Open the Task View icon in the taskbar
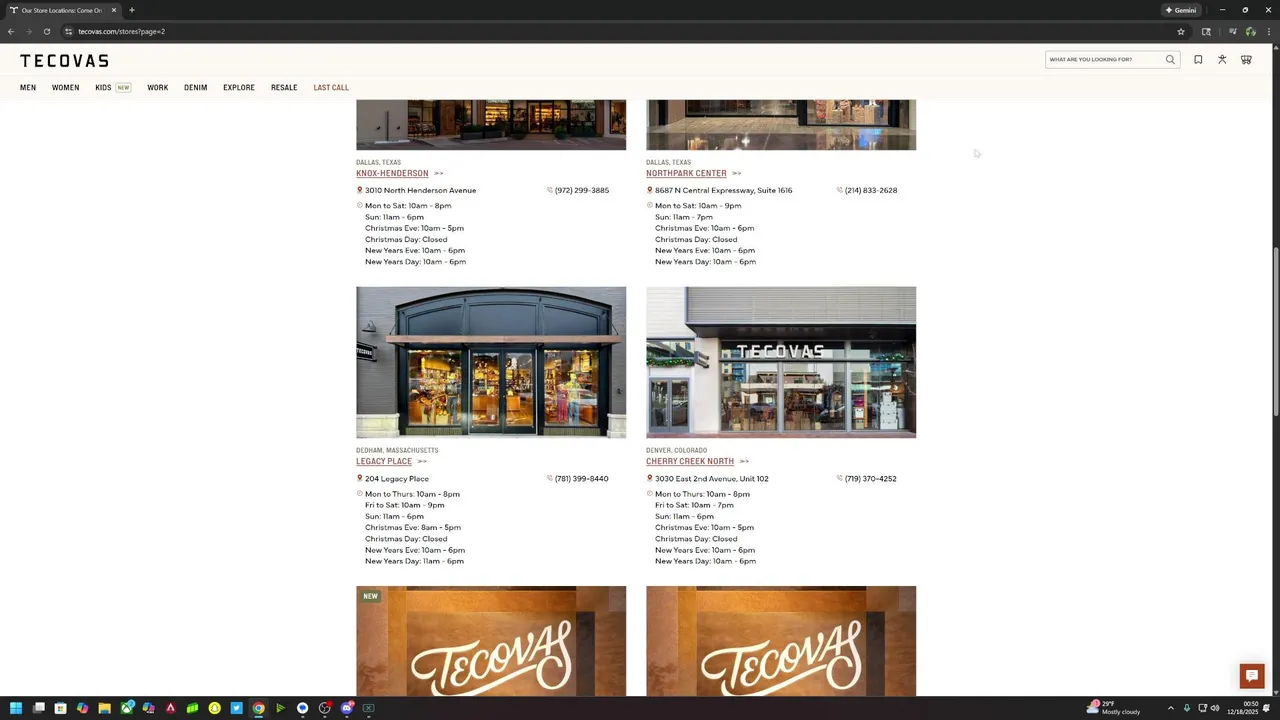 coord(39,708)
